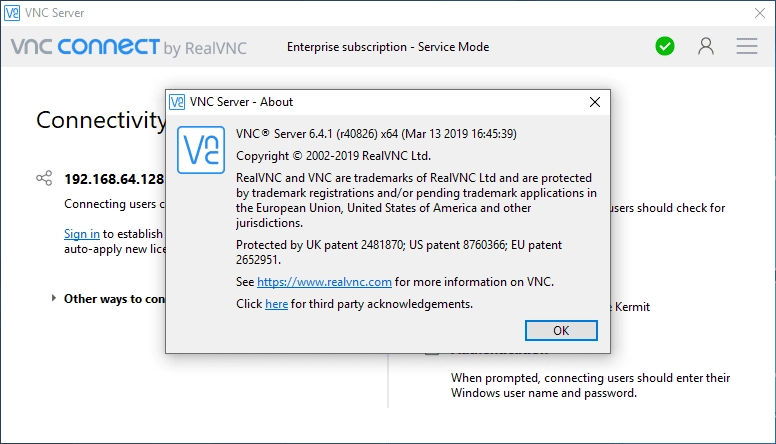Click the VNC Server 6.4.1 version line
The image size is (776, 444).
coord(376,134)
